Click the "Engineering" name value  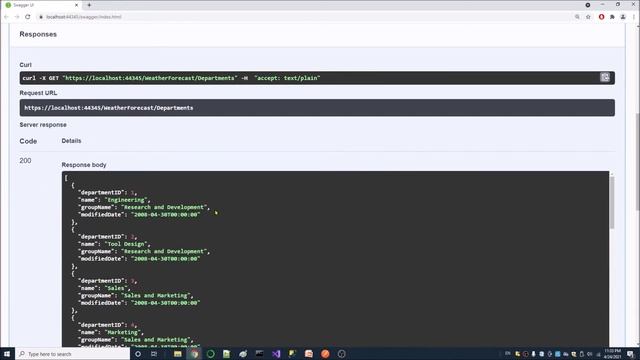click(x=126, y=200)
